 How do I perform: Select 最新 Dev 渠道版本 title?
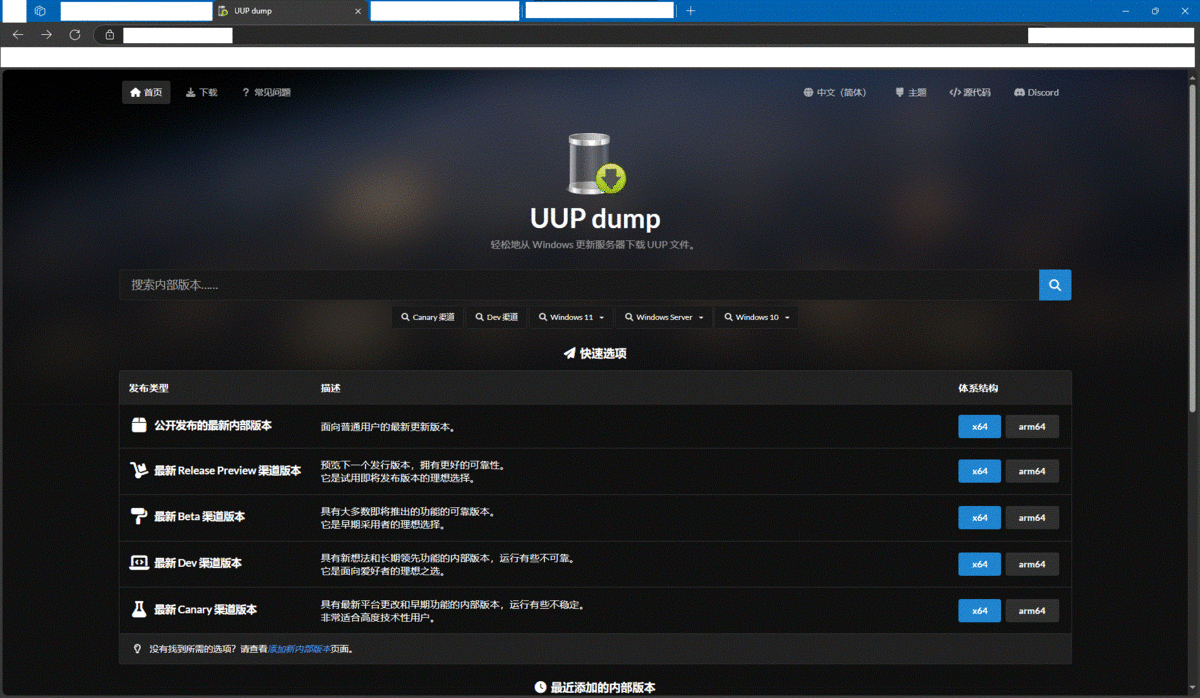click(x=198, y=563)
